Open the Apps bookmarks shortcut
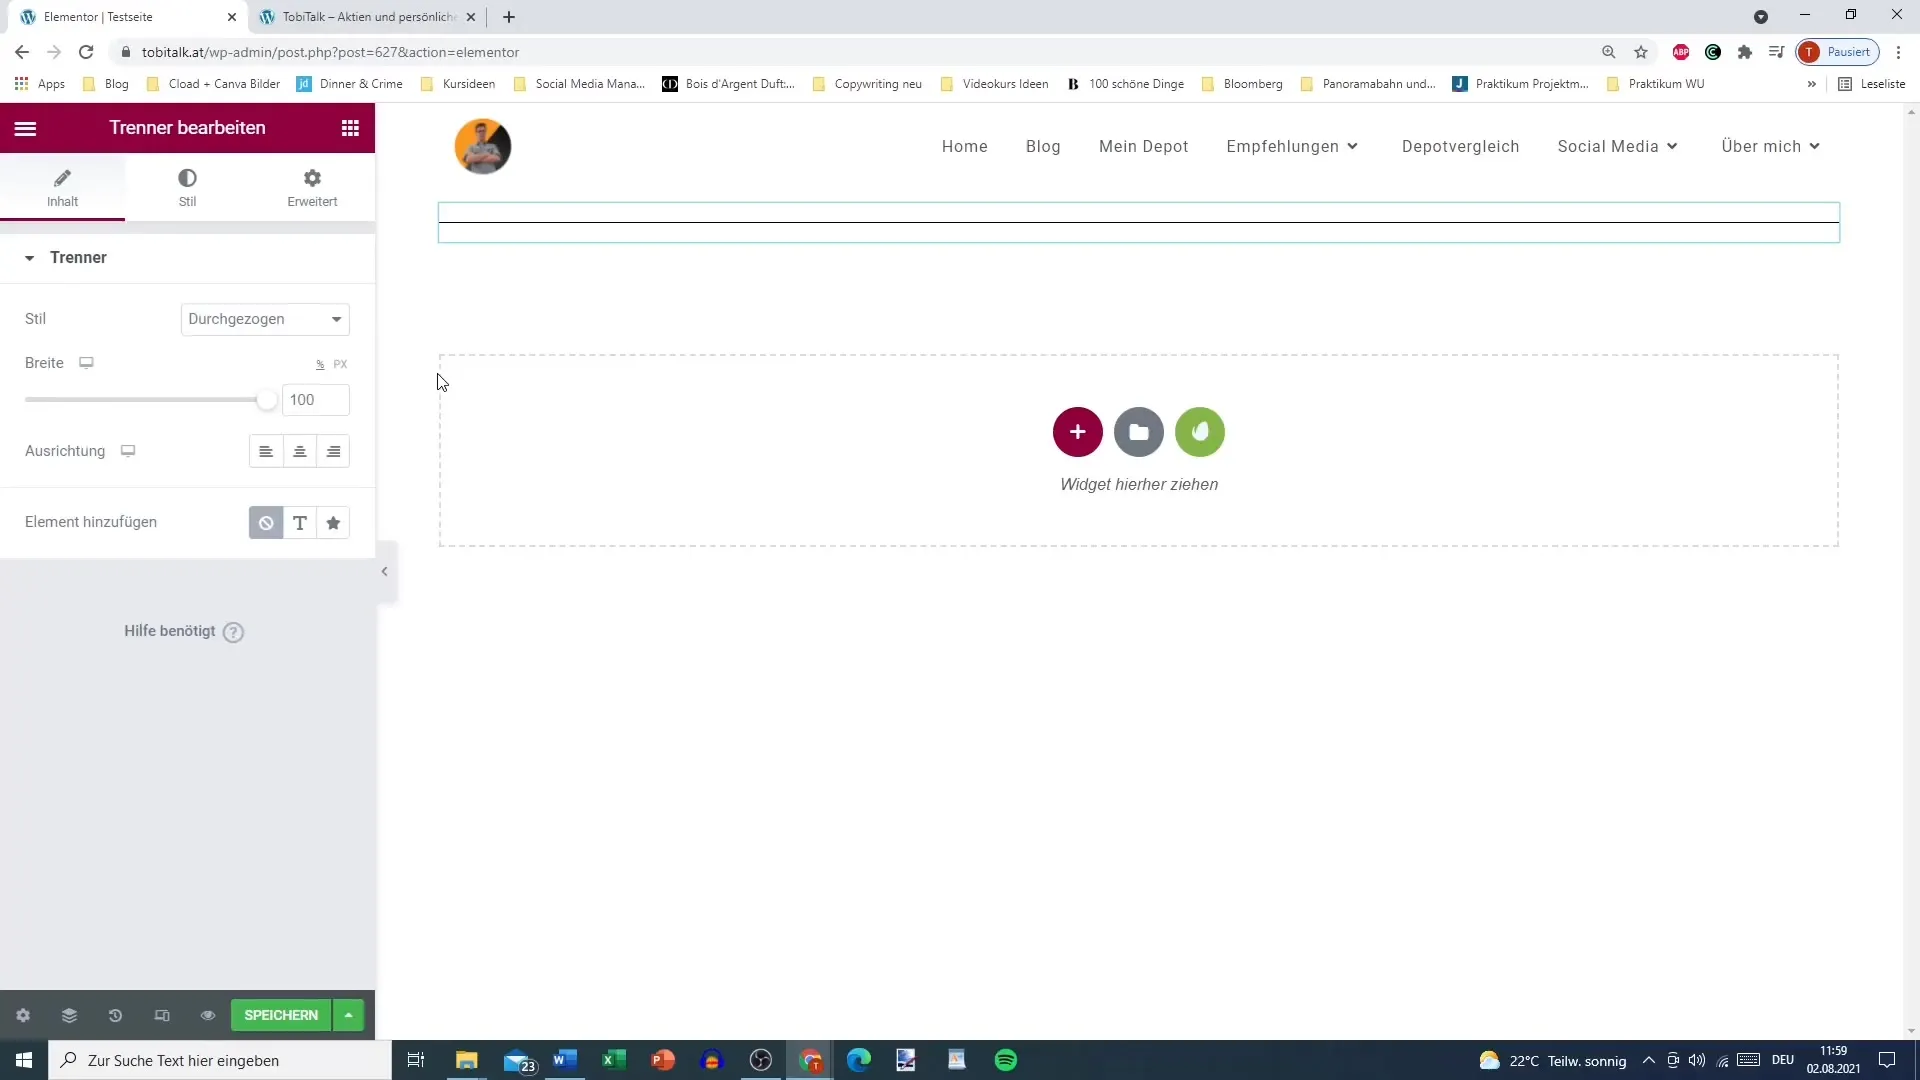 pyautogui.click(x=40, y=84)
